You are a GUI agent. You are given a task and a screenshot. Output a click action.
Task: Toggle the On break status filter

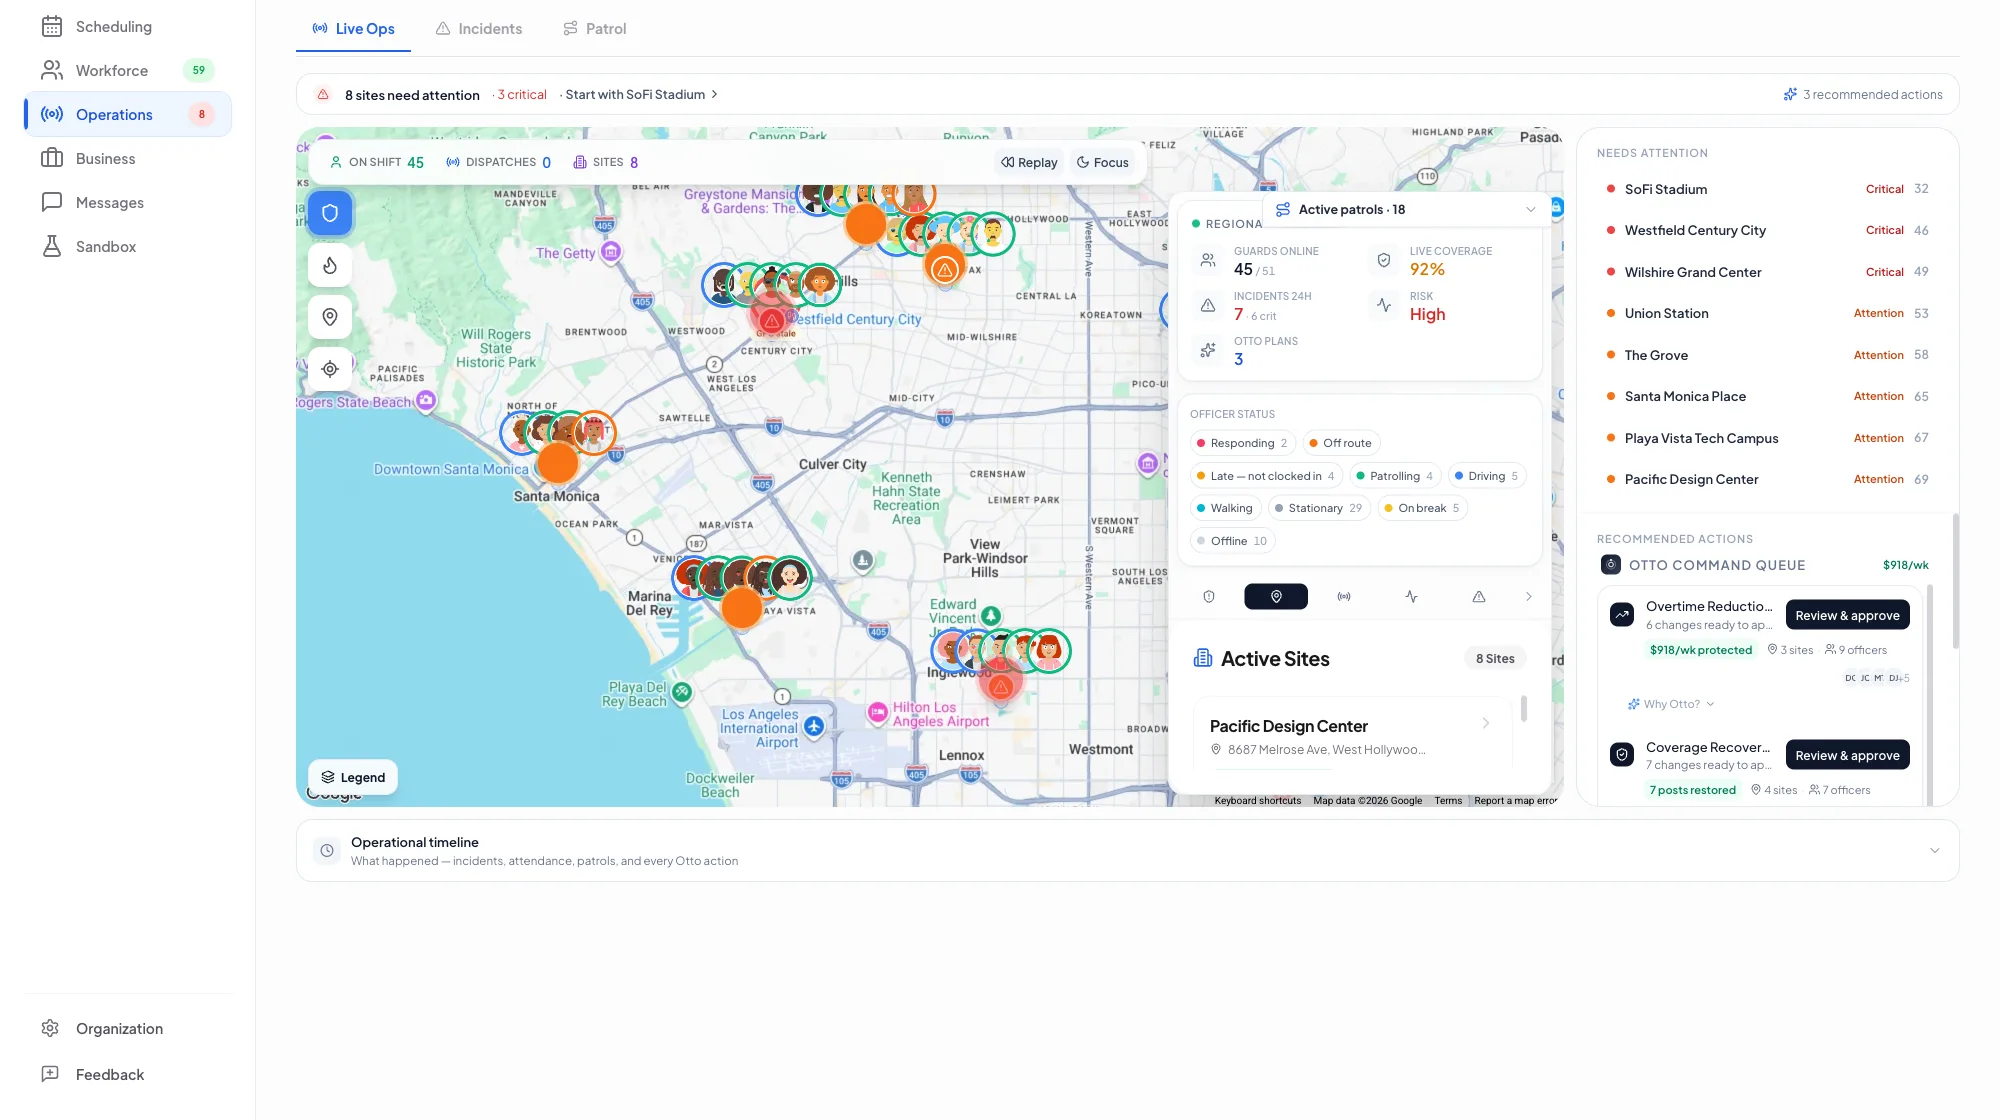1422,509
